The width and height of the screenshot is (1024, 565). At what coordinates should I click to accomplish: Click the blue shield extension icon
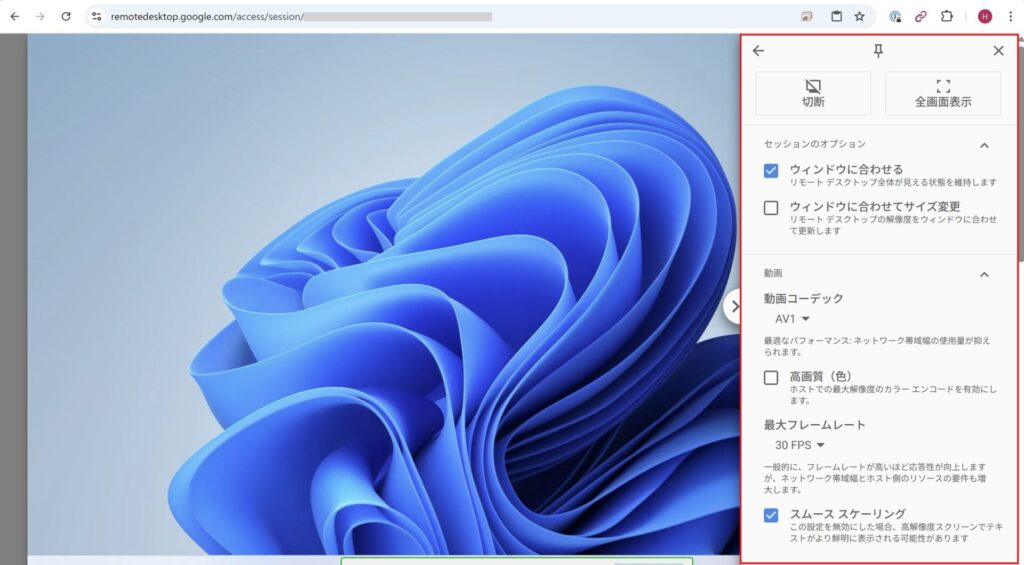pos(895,16)
